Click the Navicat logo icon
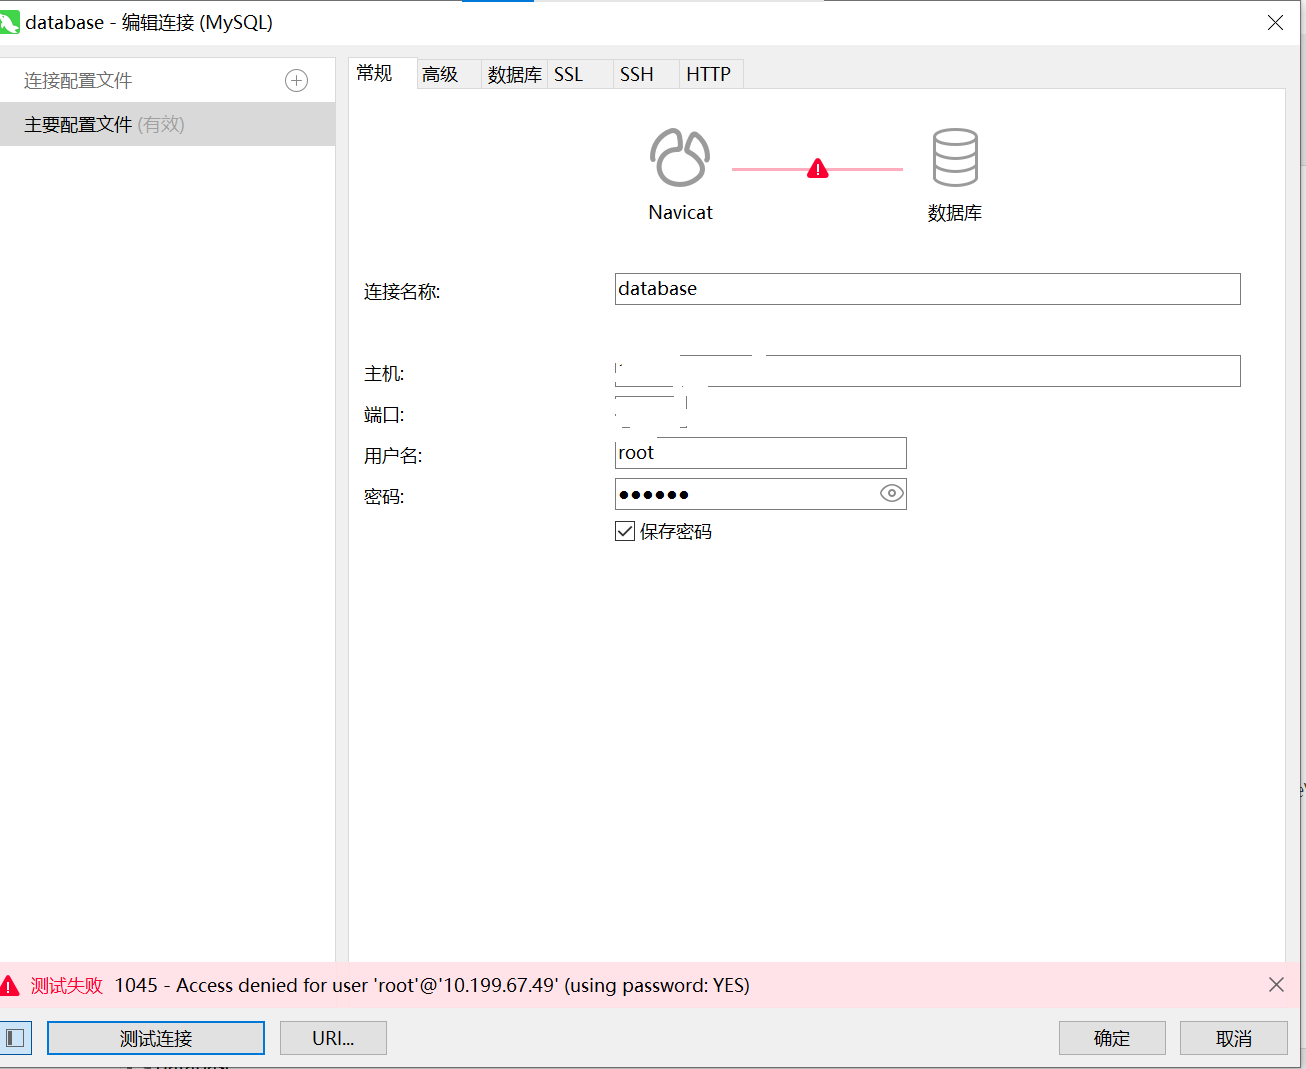Viewport: 1306px width, 1069px height. click(680, 157)
